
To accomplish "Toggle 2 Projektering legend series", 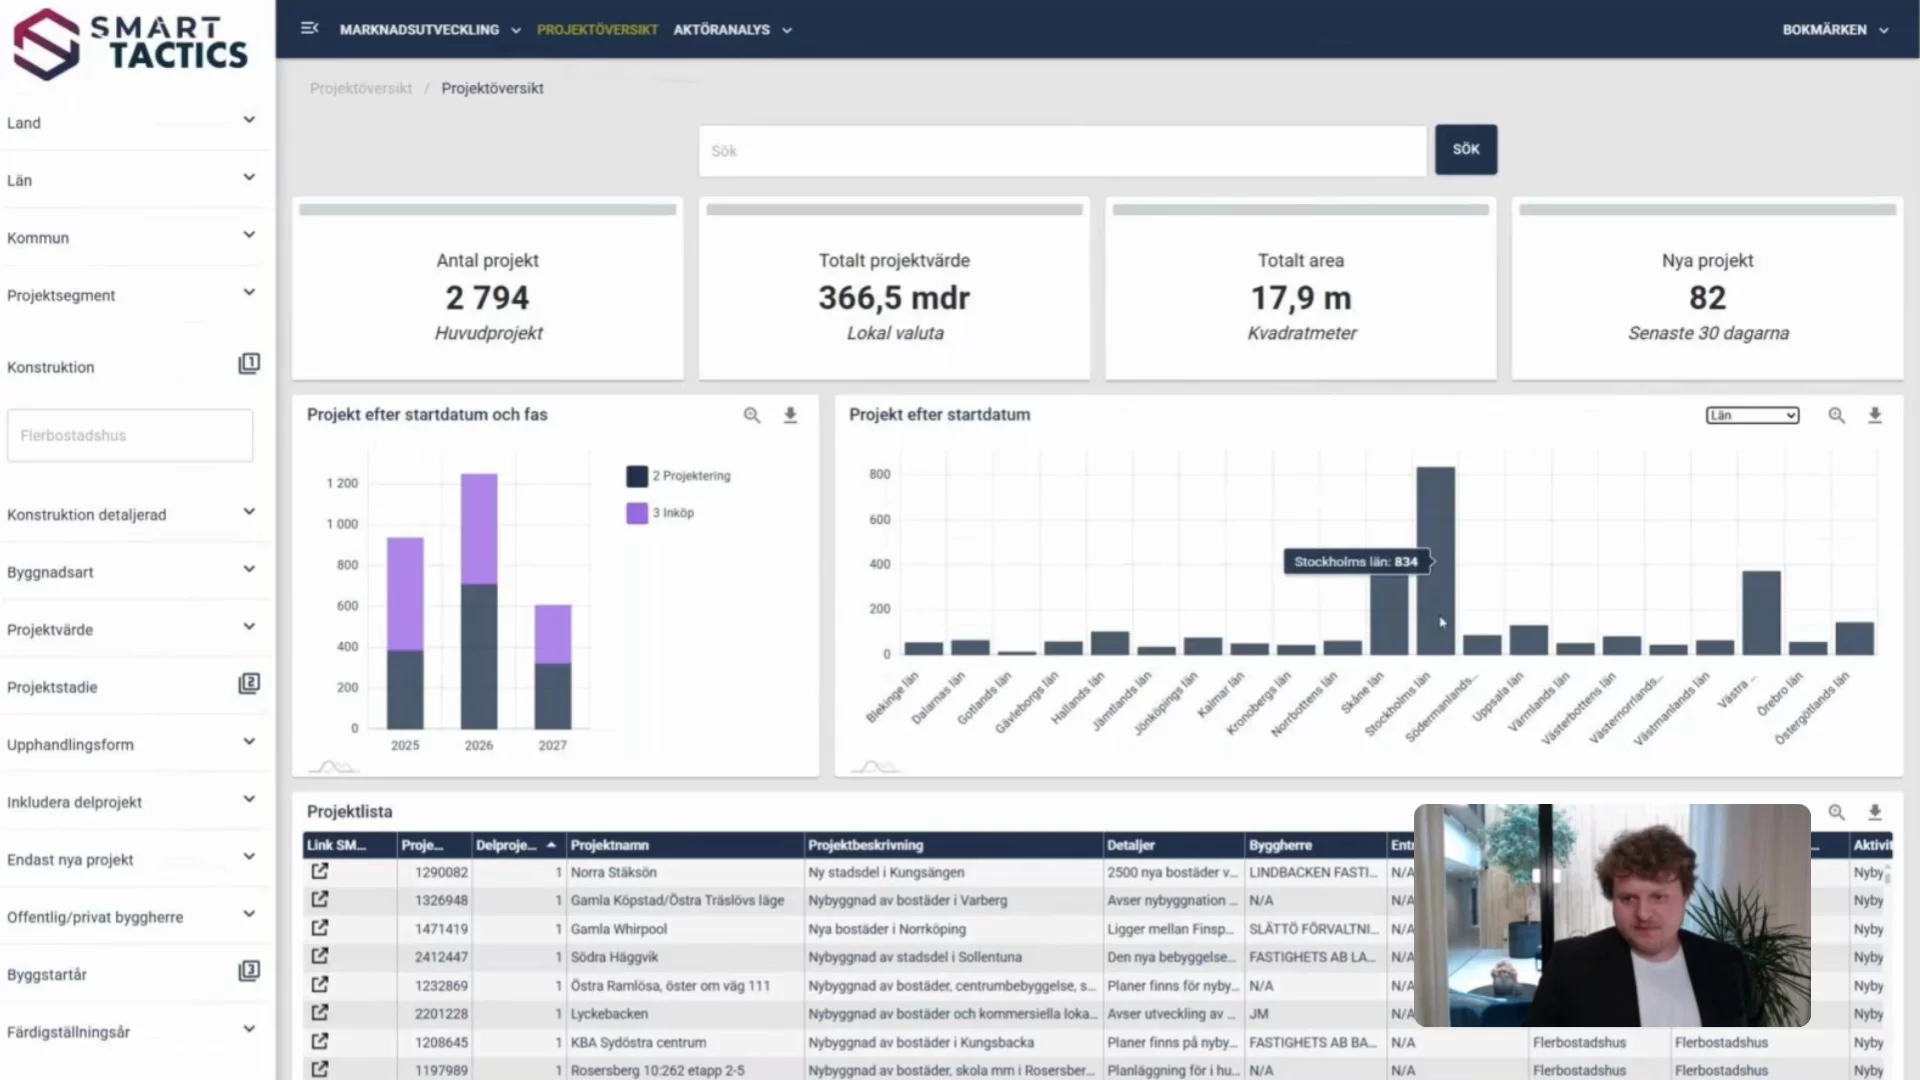I will click(680, 476).
